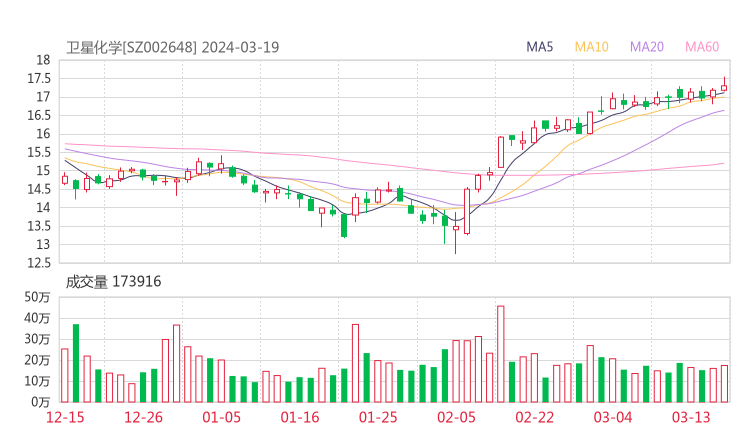Click the MA60 legend label
740x440 pixels.
(702, 47)
